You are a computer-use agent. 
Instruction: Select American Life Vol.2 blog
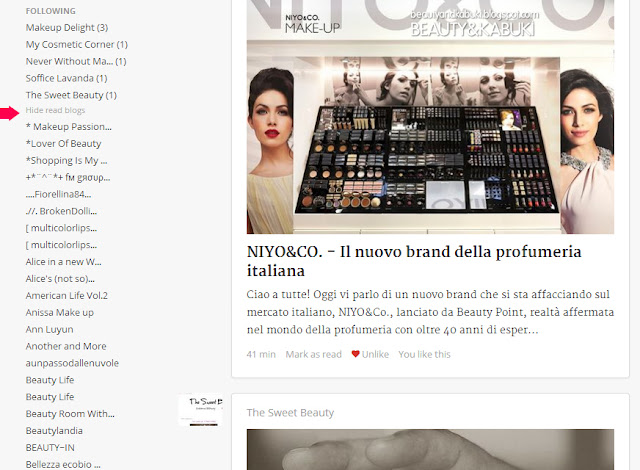click(67, 295)
